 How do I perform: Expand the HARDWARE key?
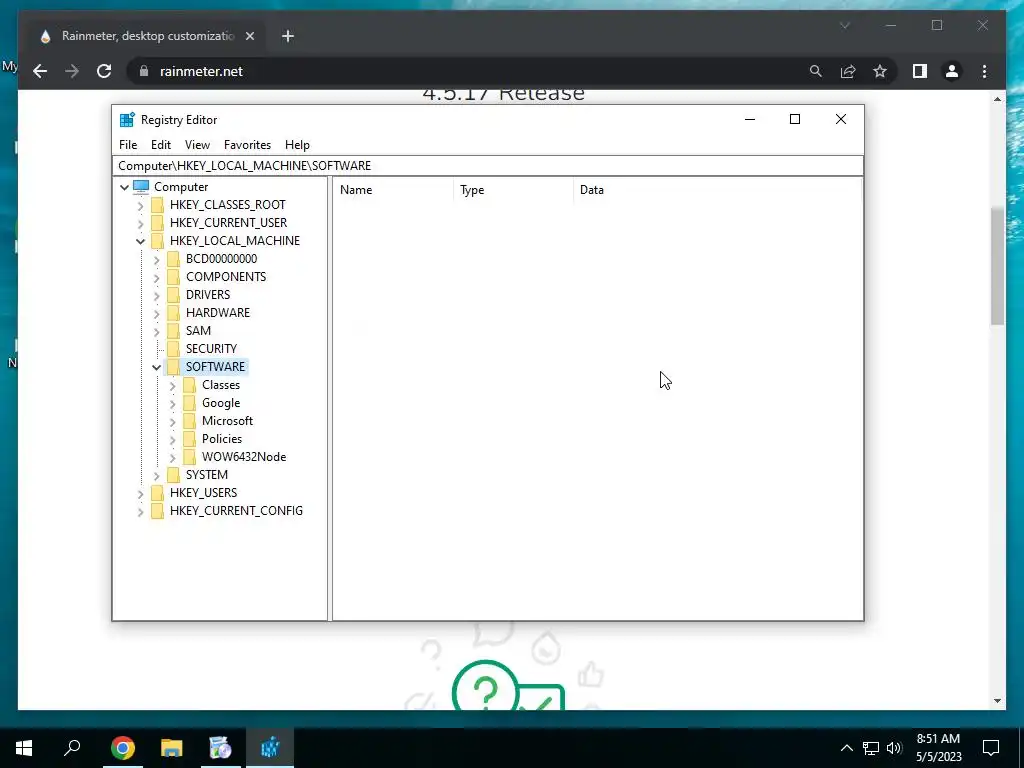point(156,313)
